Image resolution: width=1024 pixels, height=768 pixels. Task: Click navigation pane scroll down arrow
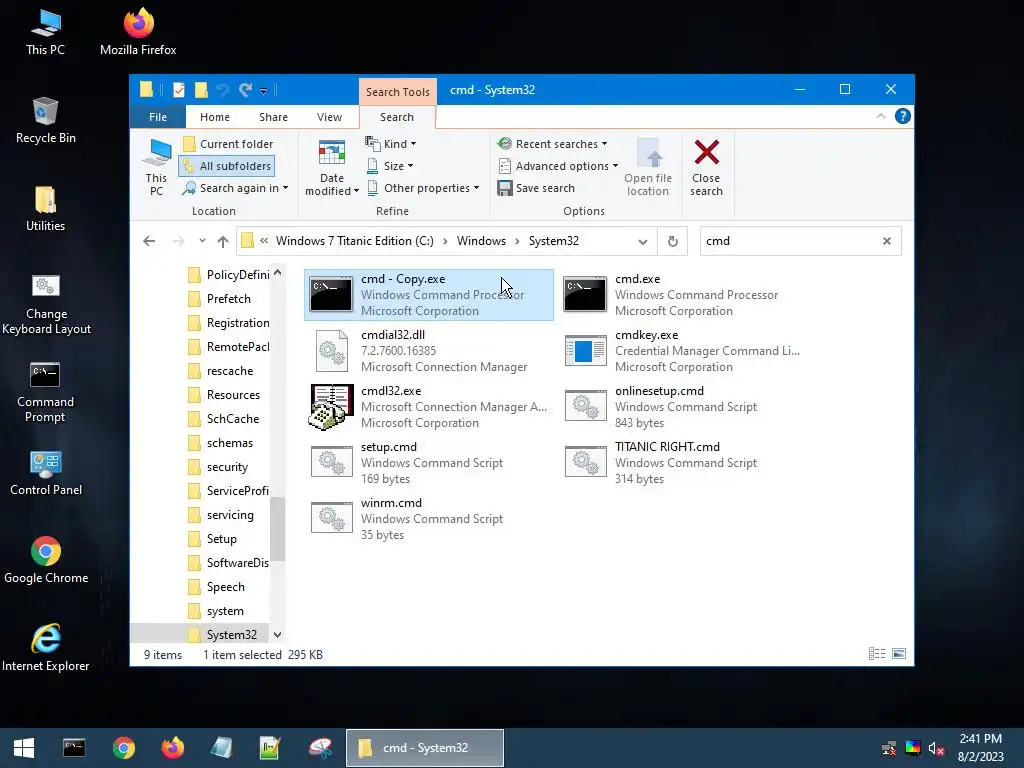coord(278,635)
